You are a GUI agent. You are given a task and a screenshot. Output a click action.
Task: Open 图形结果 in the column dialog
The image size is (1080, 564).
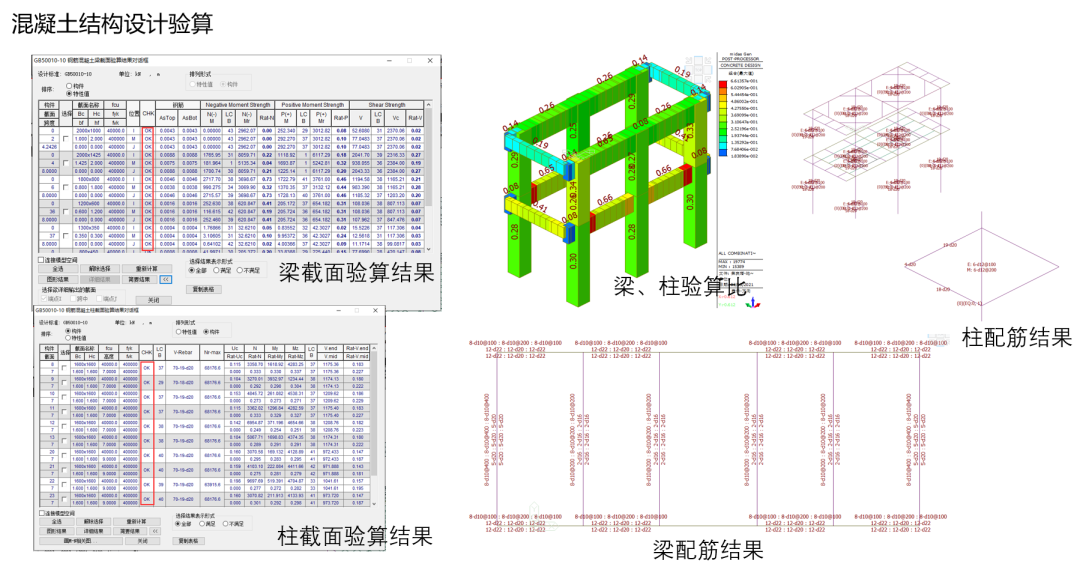57,531
